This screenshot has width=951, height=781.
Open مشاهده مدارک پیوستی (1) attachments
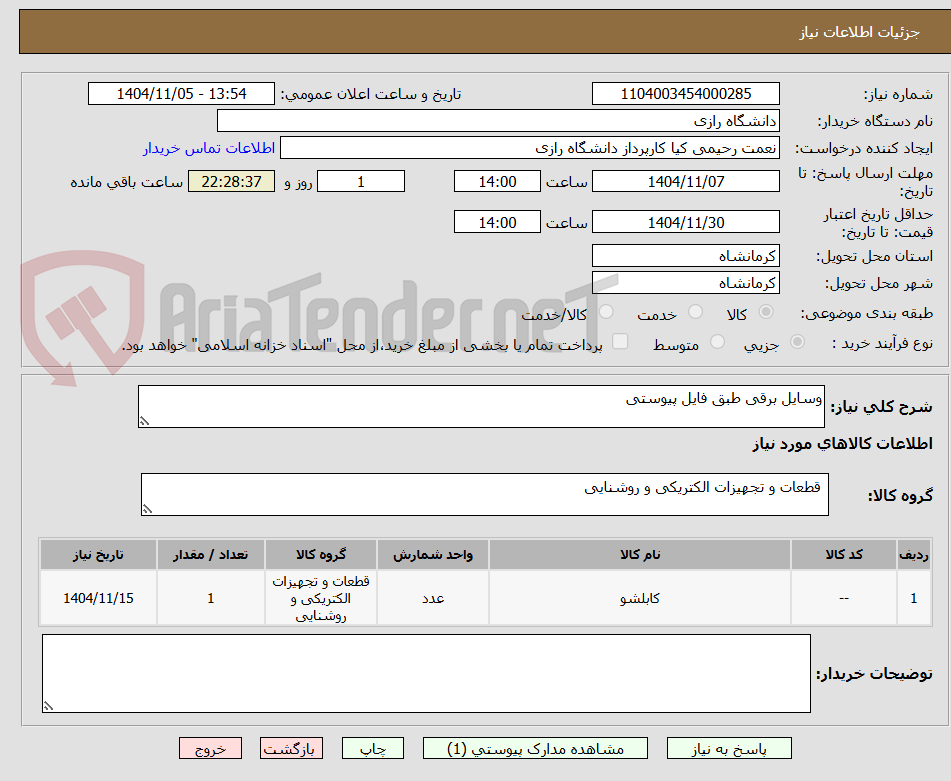click(535, 748)
